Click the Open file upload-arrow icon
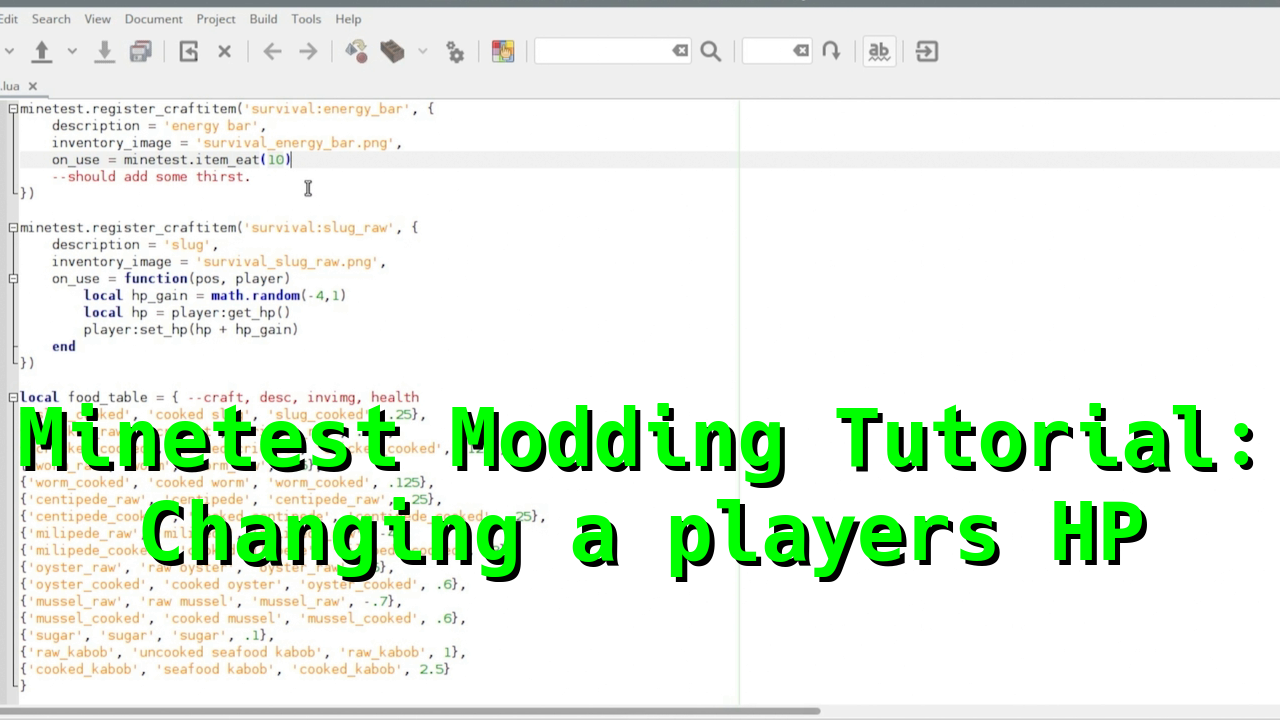1280x720 pixels. pyautogui.click(x=42, y=51)
